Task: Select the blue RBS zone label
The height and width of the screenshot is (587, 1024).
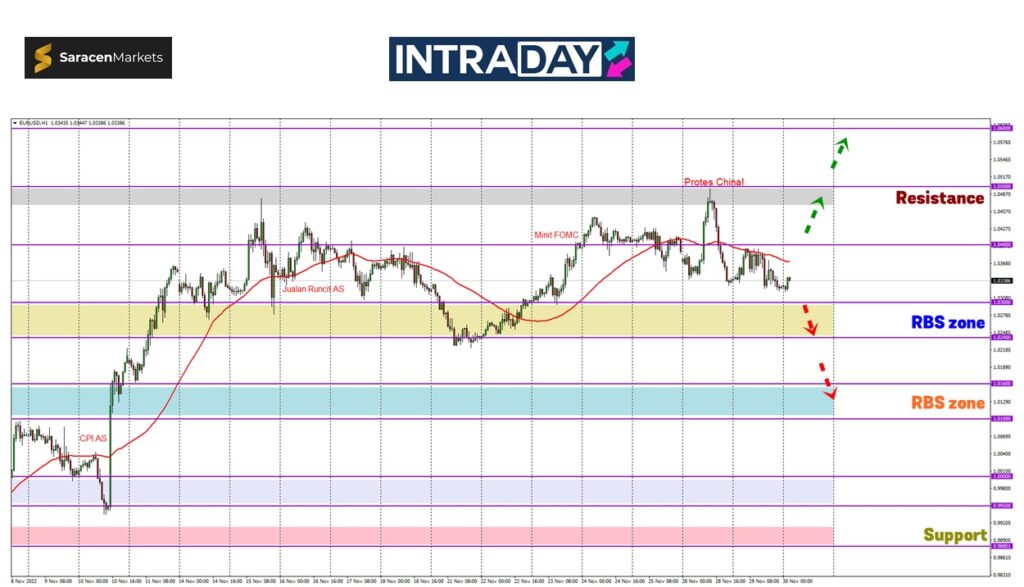Action: click(947, 322)
